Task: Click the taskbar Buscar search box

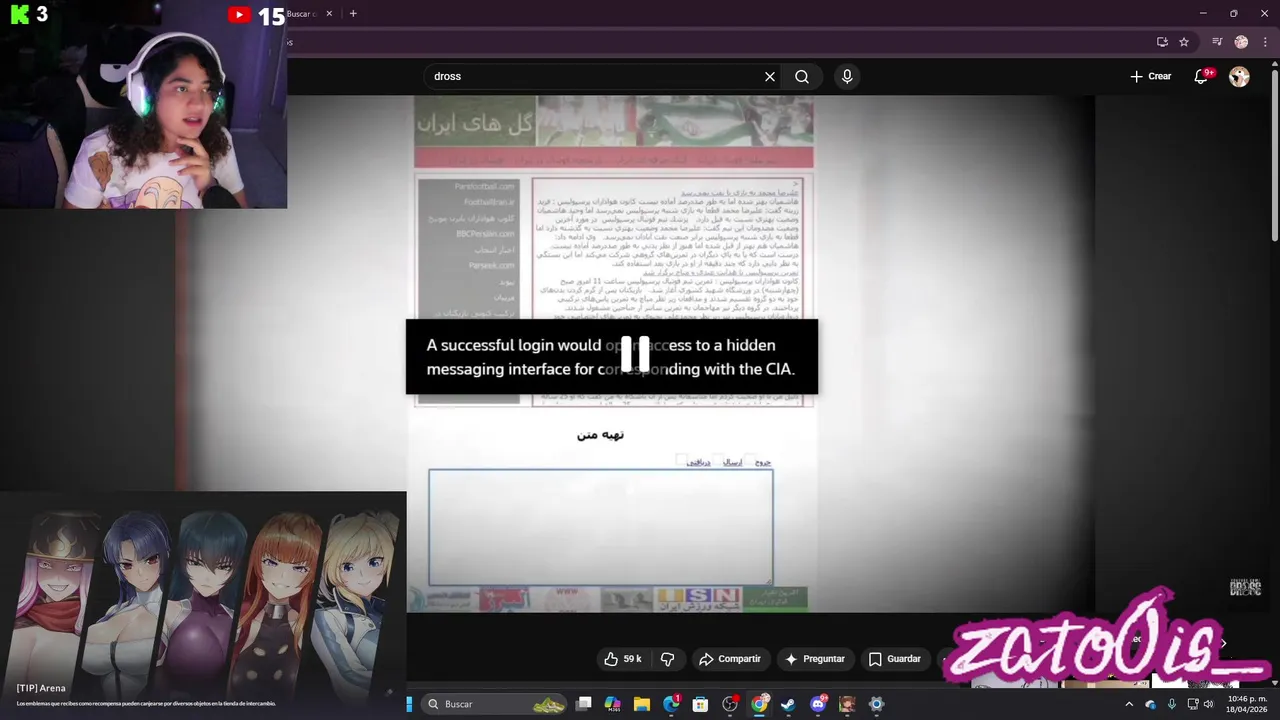Action: [x=496, y=704]
